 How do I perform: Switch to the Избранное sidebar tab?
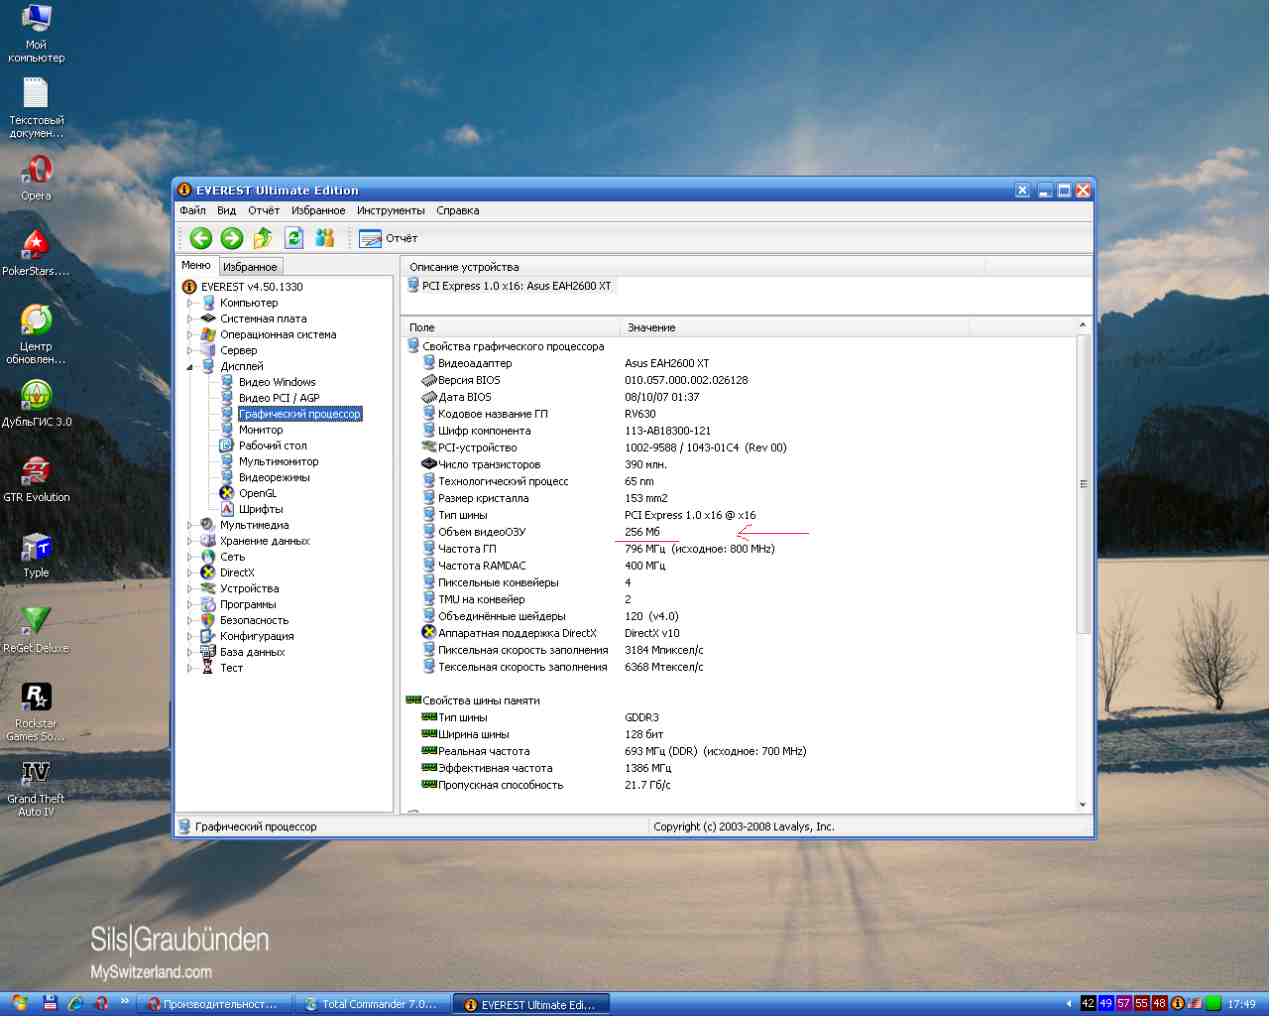pos(250,267)
